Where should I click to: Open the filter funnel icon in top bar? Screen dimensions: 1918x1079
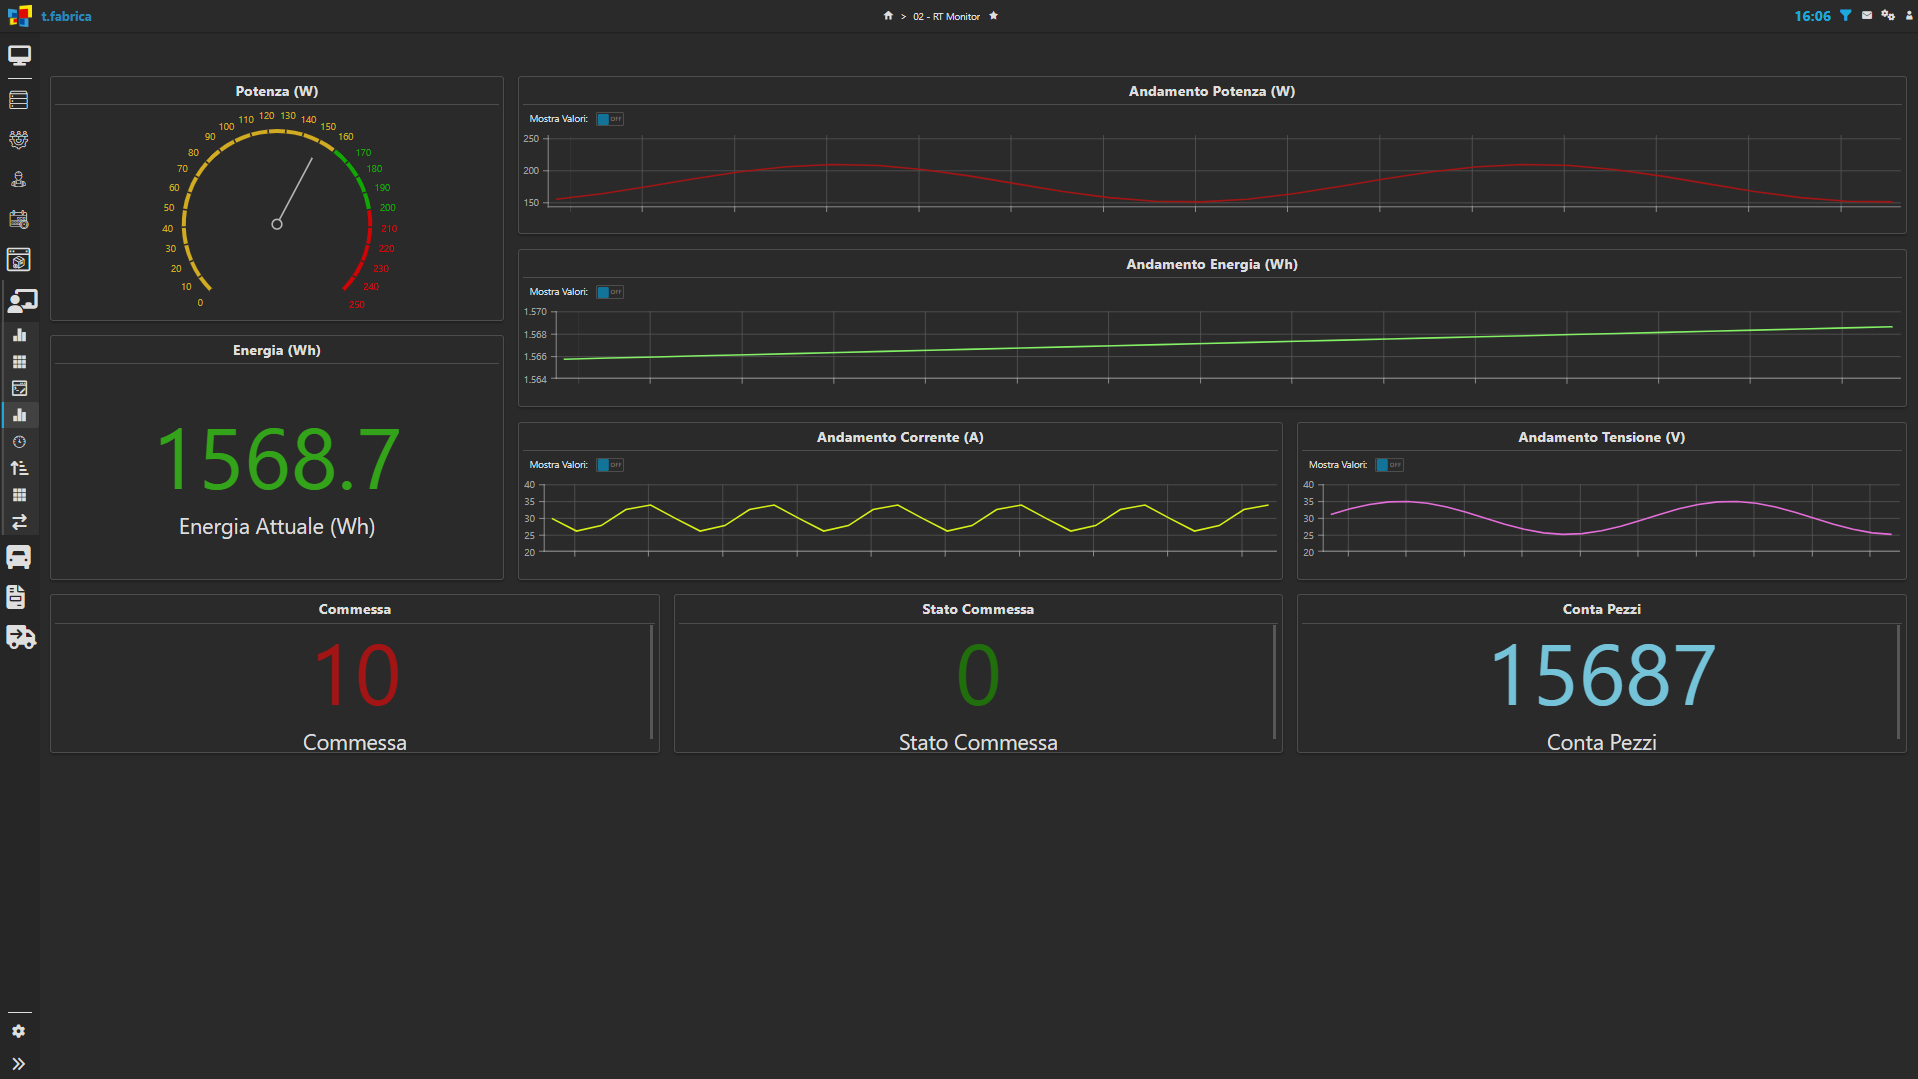(x=1845, y=16)
